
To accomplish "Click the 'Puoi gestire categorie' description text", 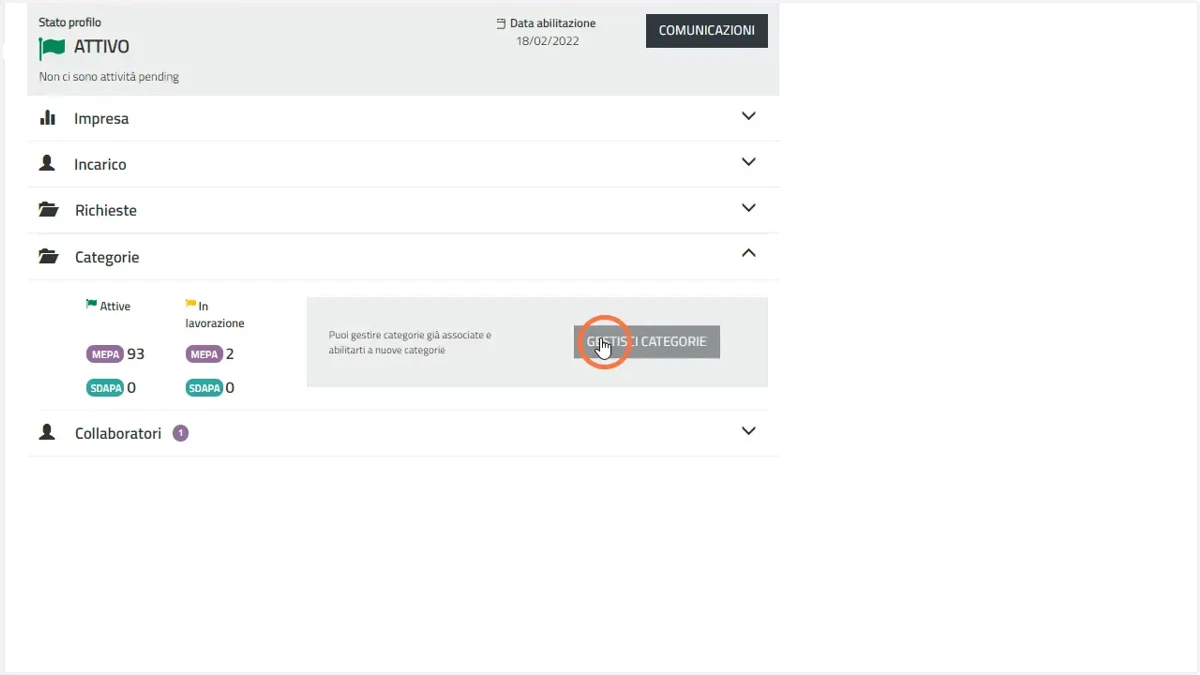I will point(410,342).
